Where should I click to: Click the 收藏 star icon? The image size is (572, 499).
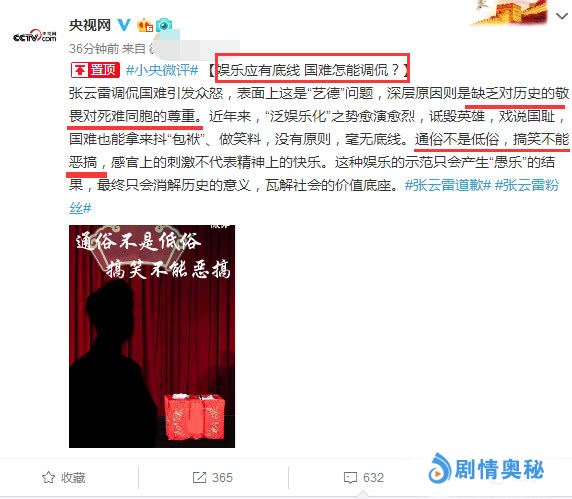pyautogui.click(x=49, y=477)
